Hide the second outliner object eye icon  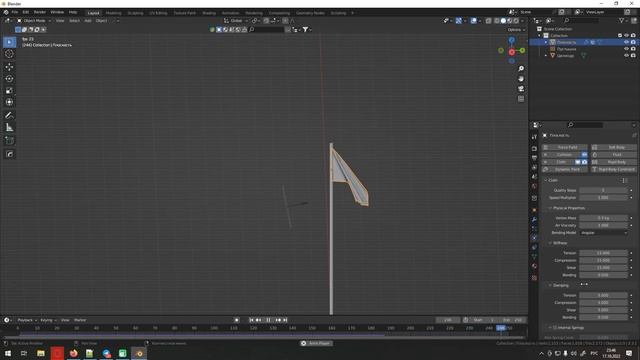coord(626,49)
